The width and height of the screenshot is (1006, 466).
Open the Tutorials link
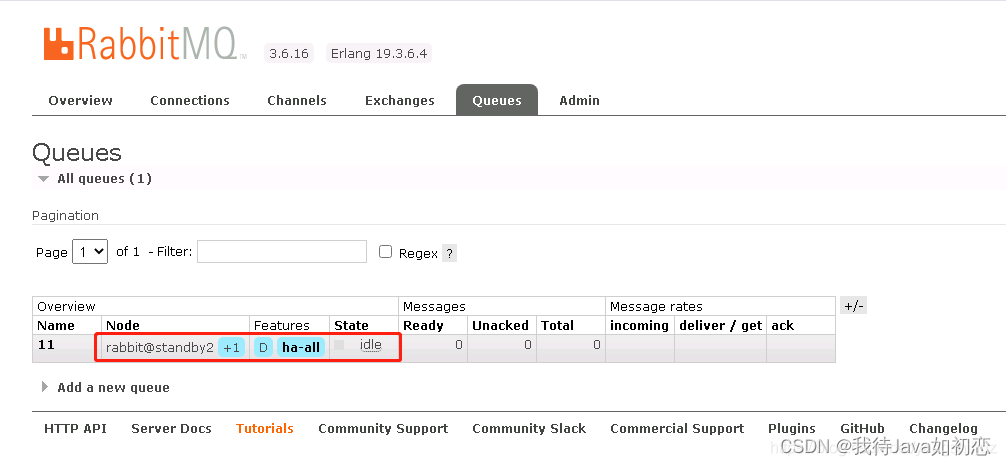tap(265, 429)
